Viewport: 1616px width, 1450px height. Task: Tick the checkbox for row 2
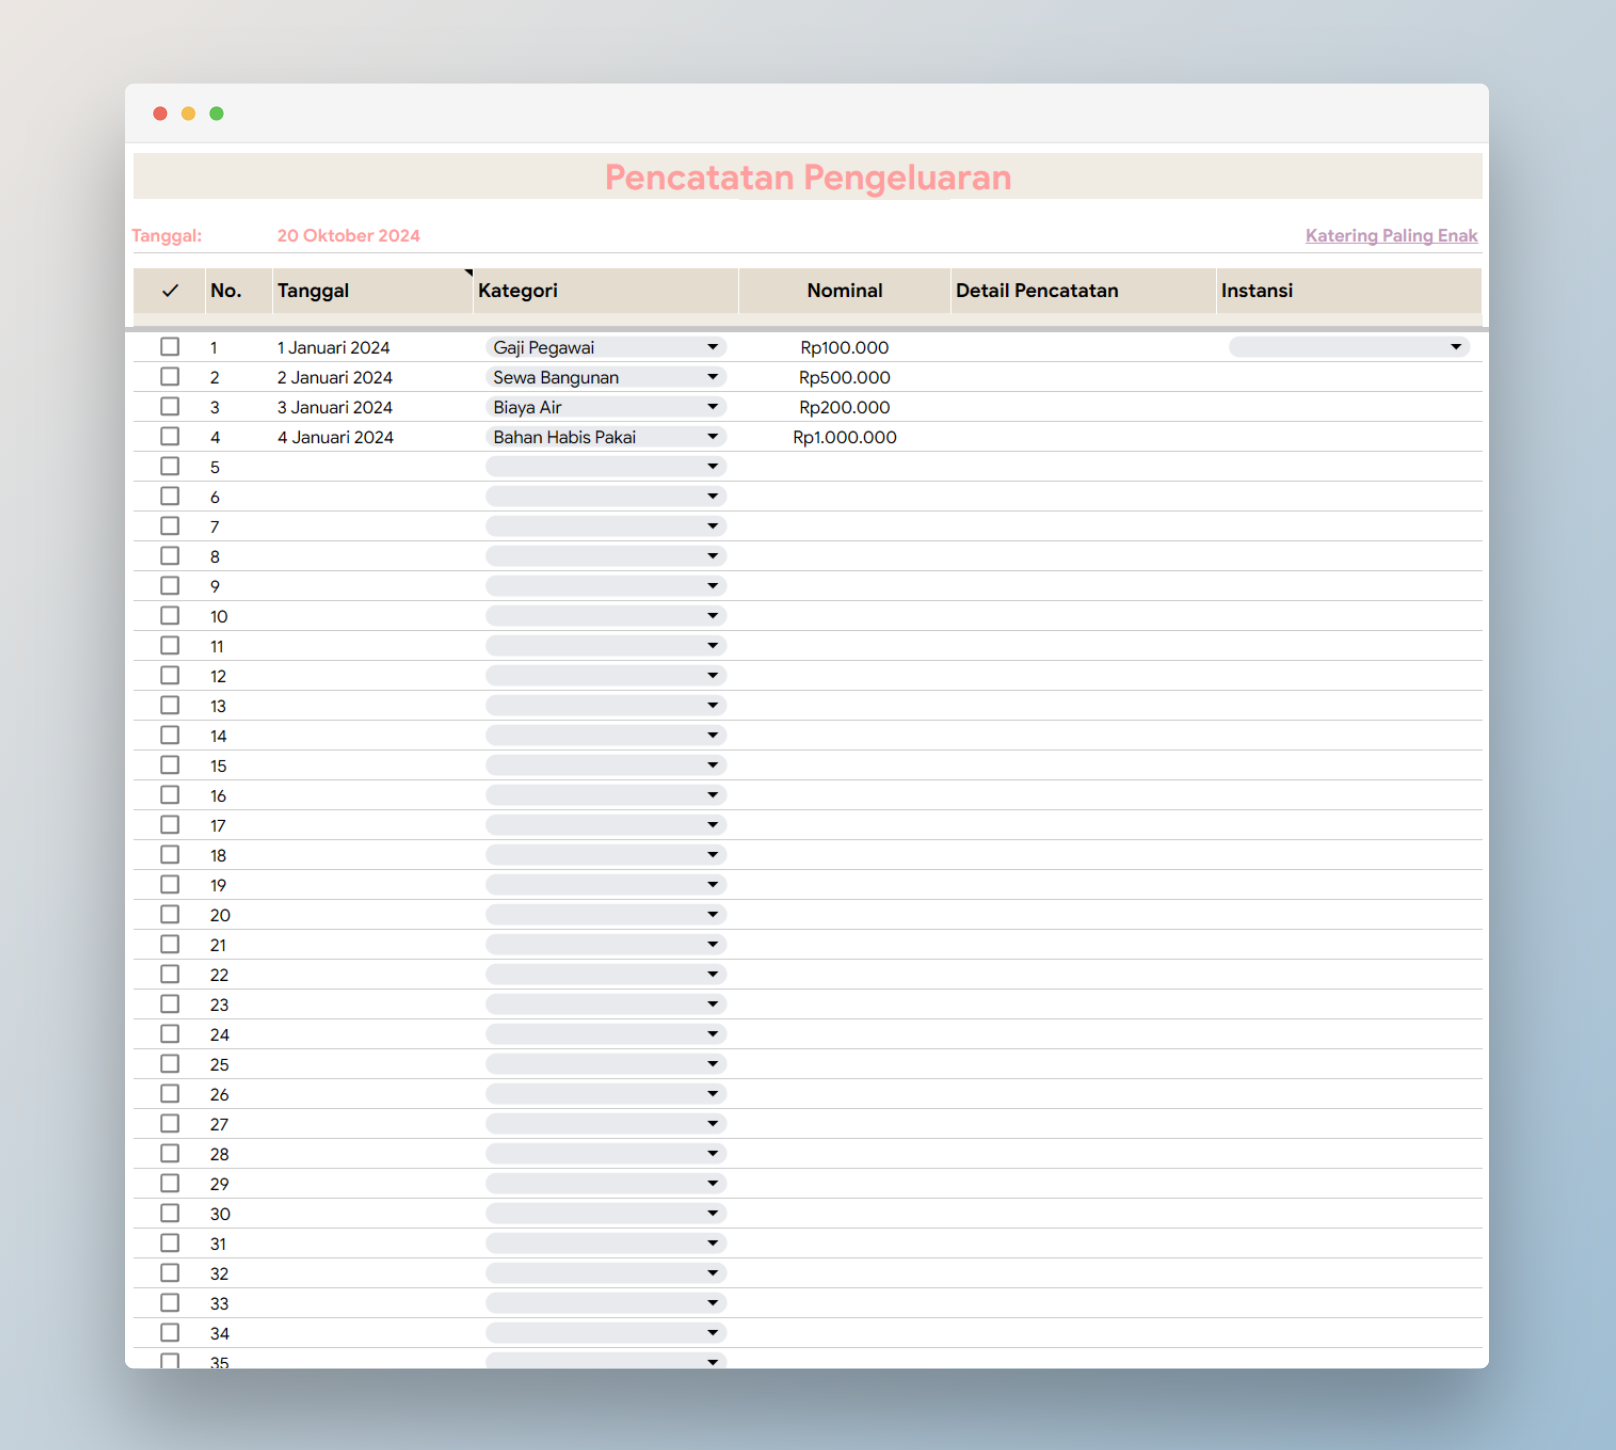[170, 377]
